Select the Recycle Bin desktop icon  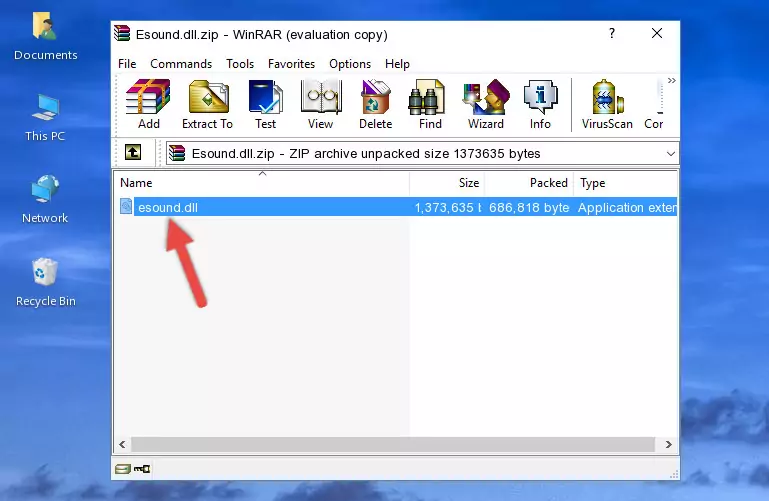pyautogui.click(x=45, y=282)
